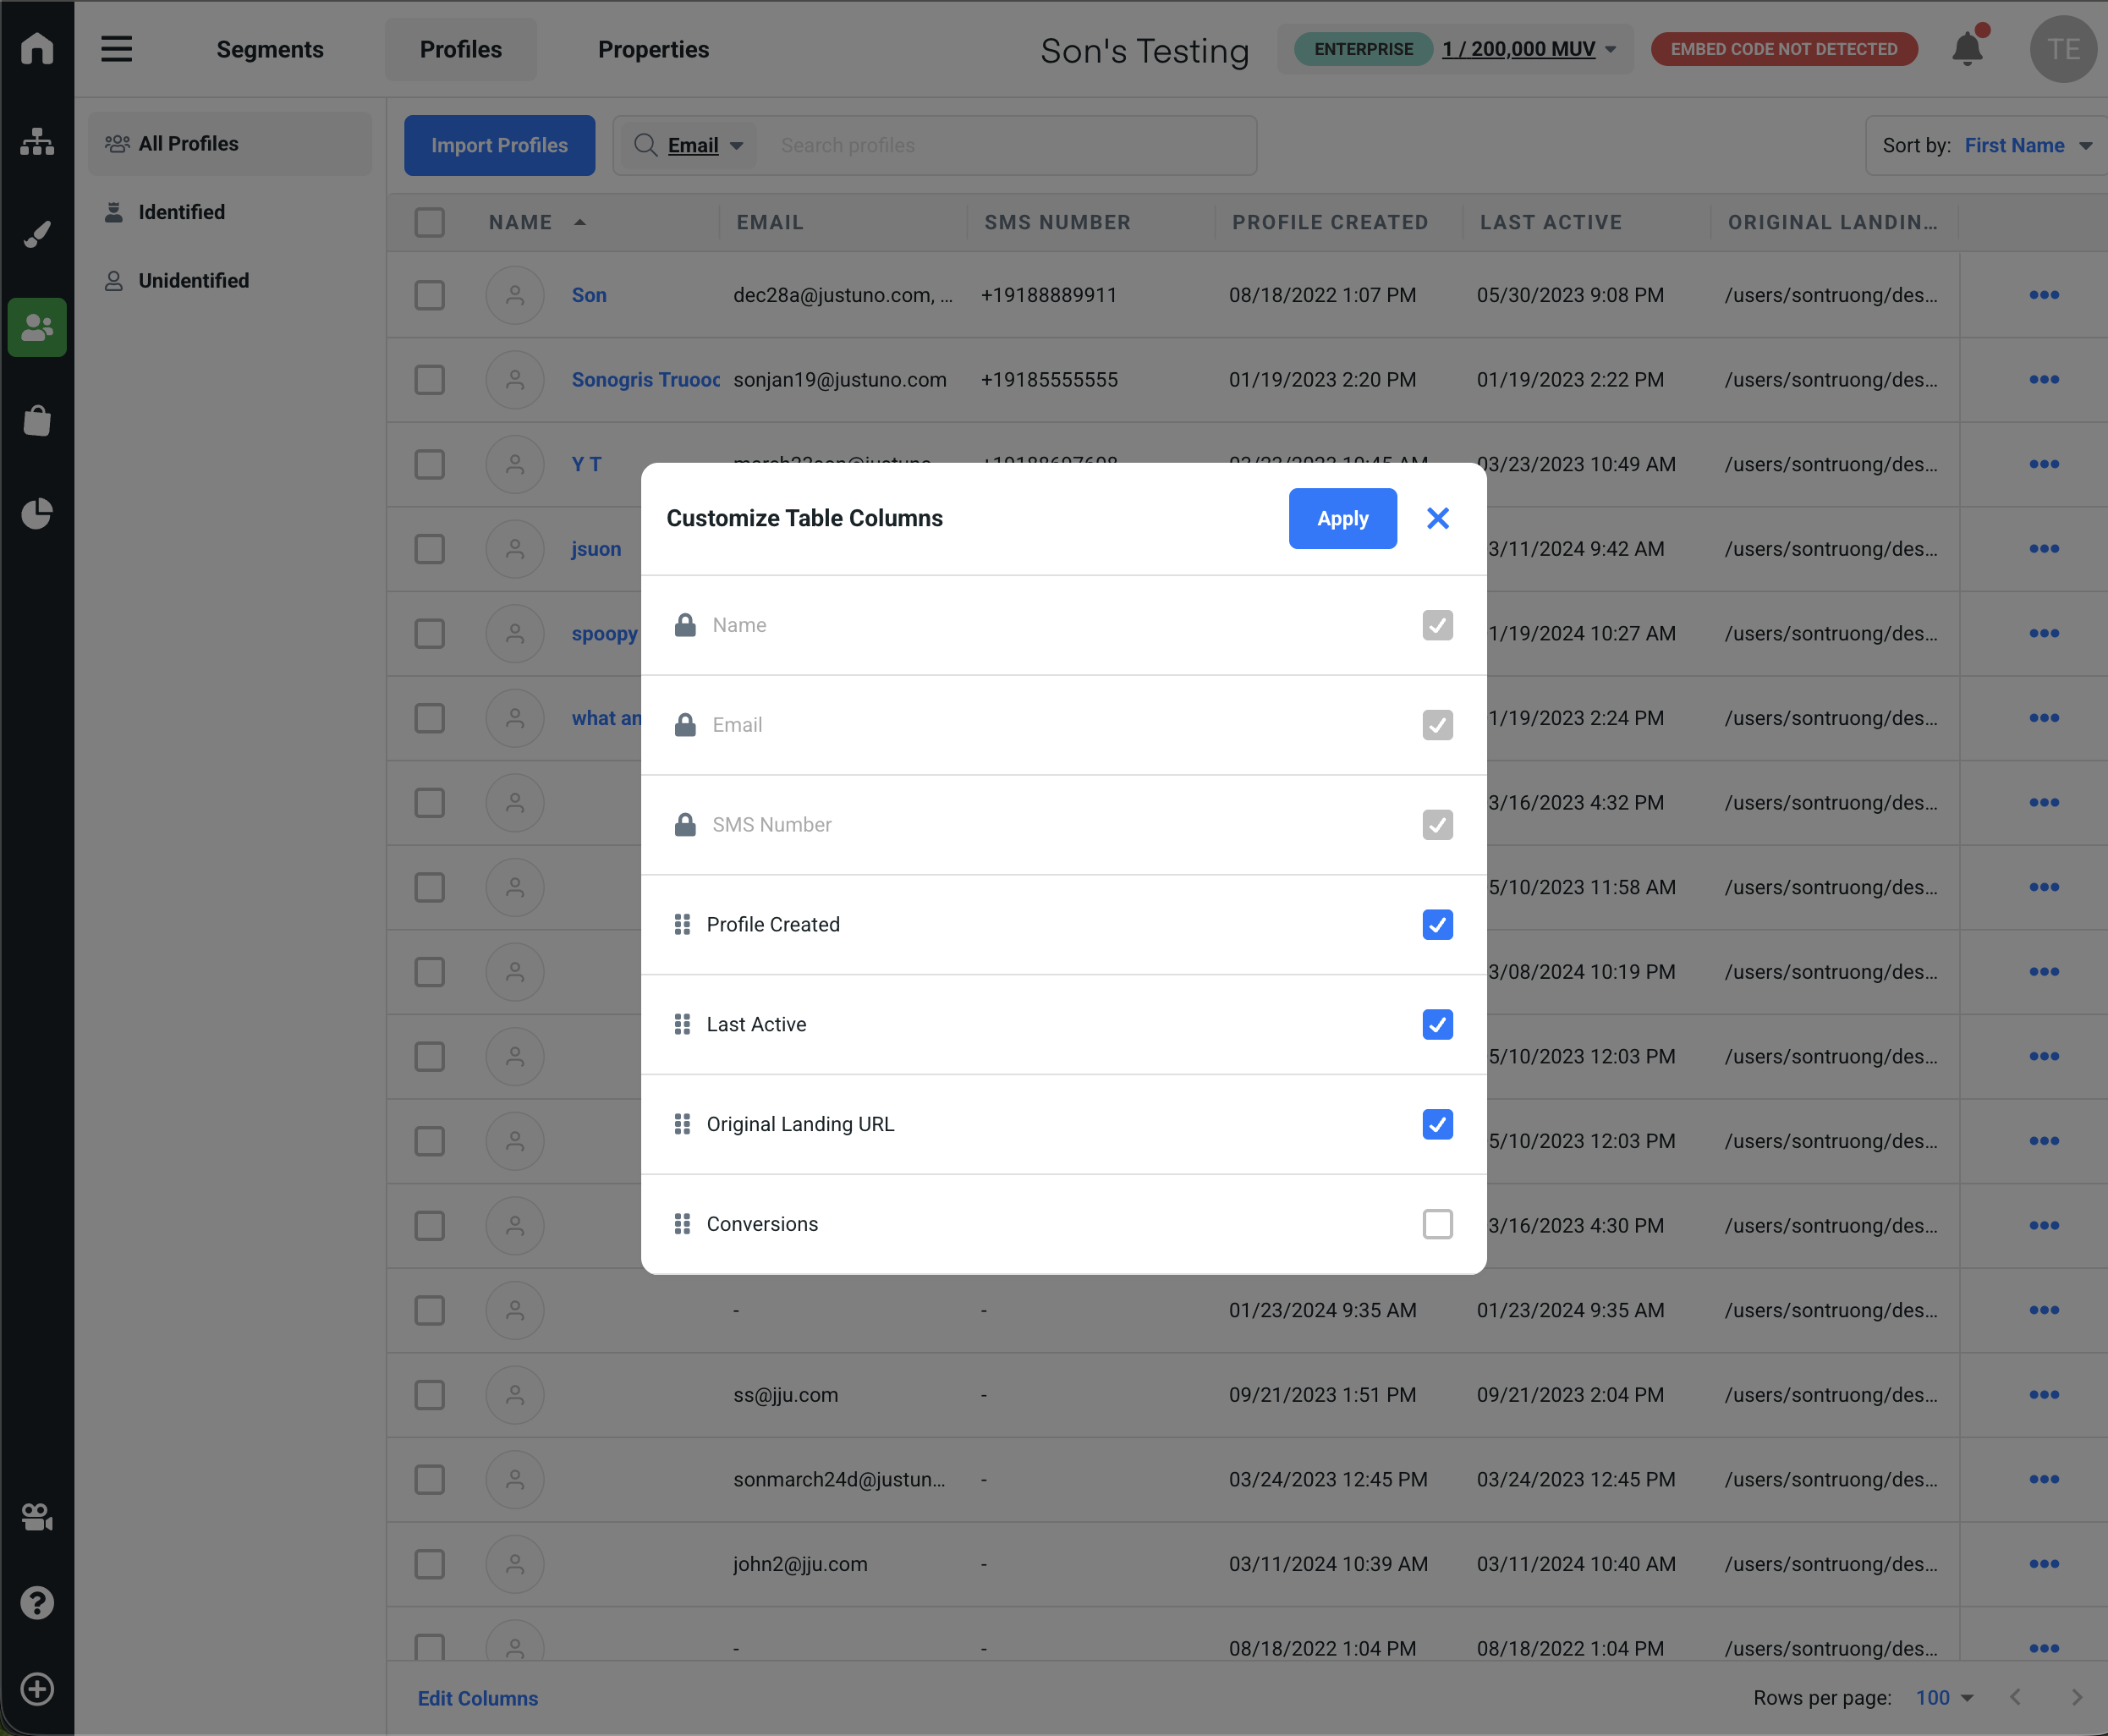This screenshot has width=2108, height=1736.
Task: Open the shopping bag sidebar icon
Action: click(37, 420)
